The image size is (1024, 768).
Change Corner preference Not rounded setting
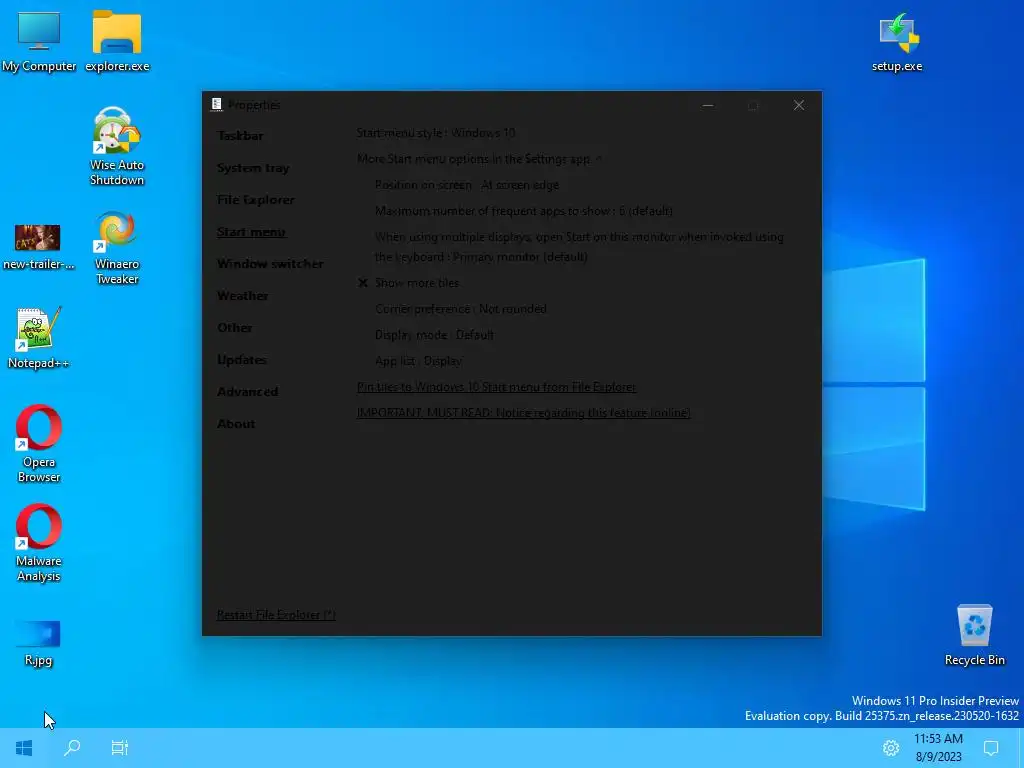461,309
